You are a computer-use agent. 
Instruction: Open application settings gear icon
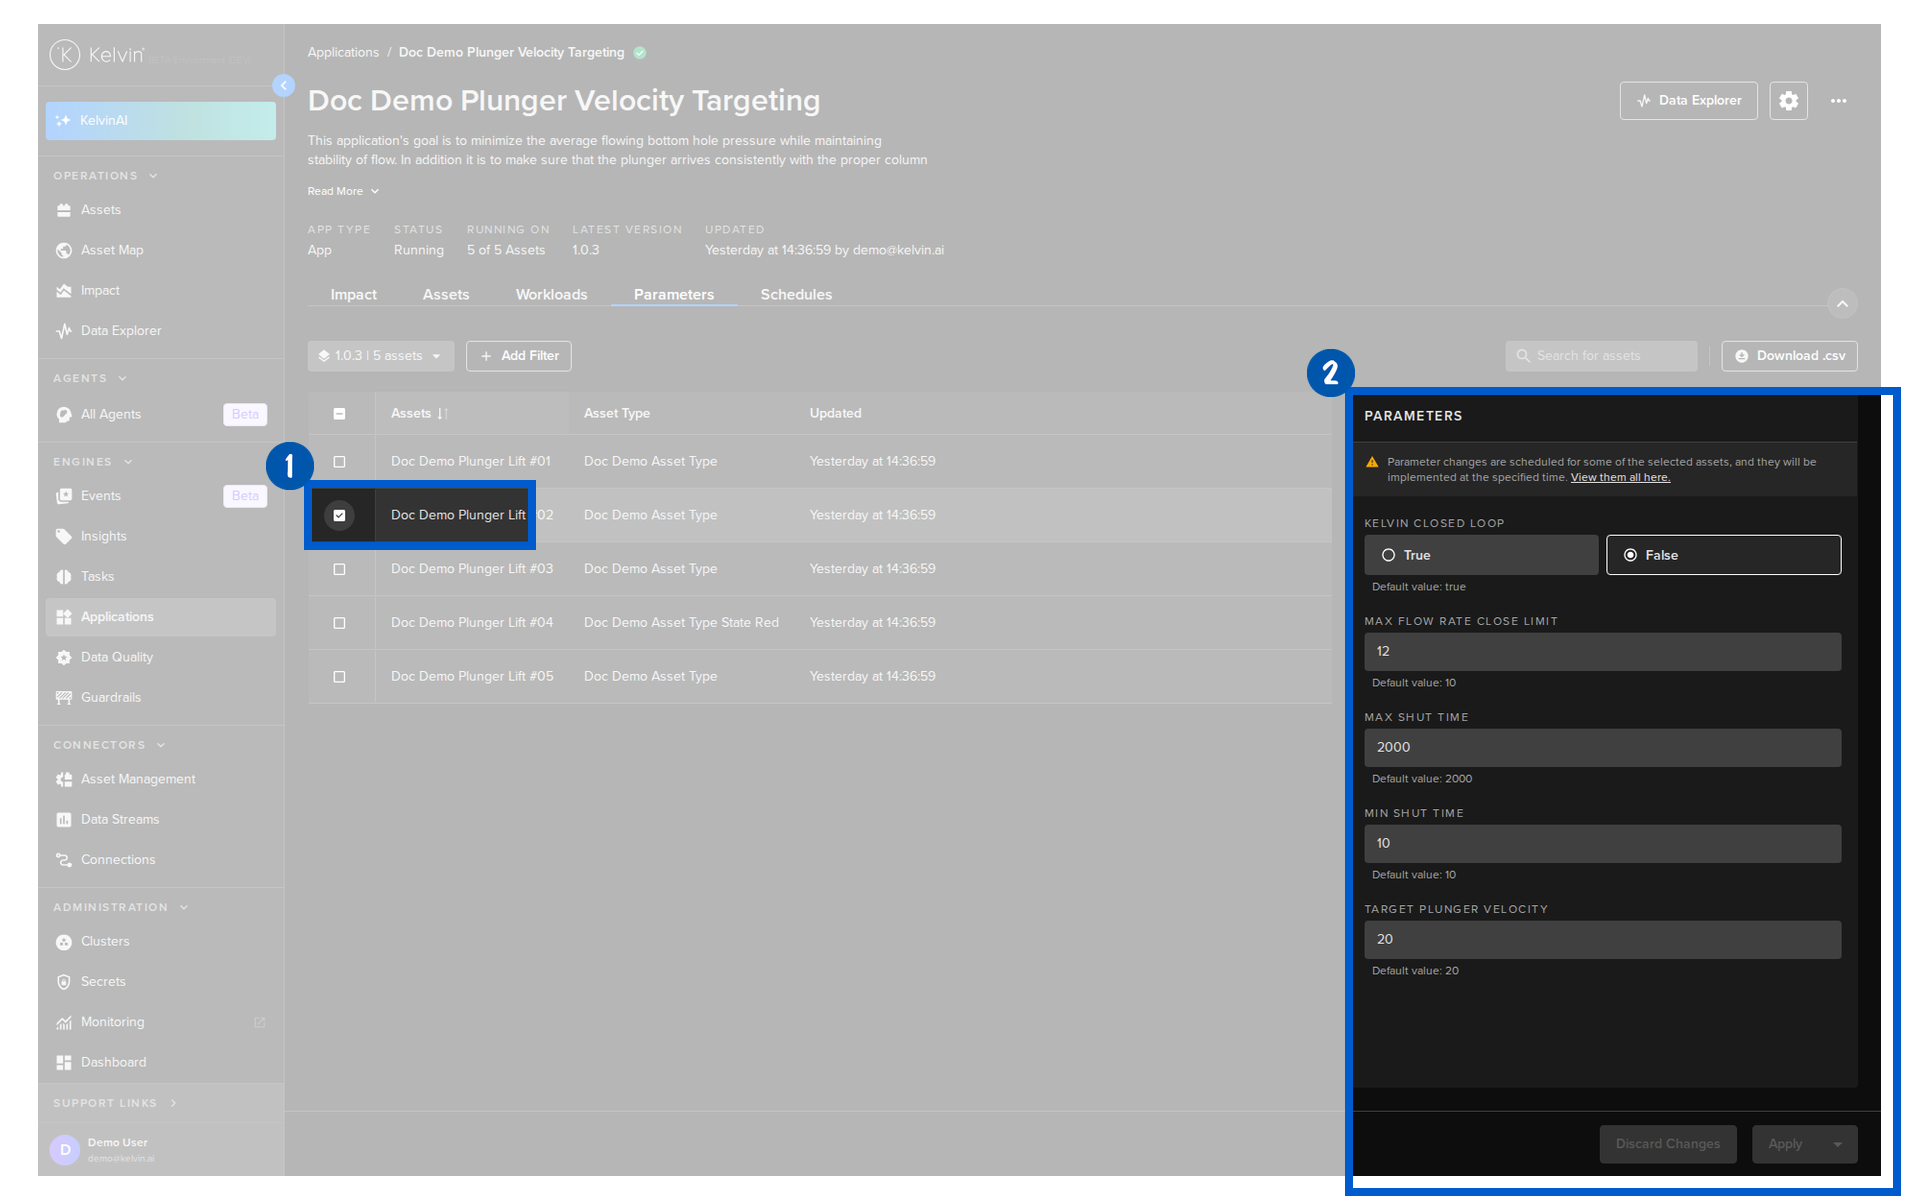point(1788,101)
